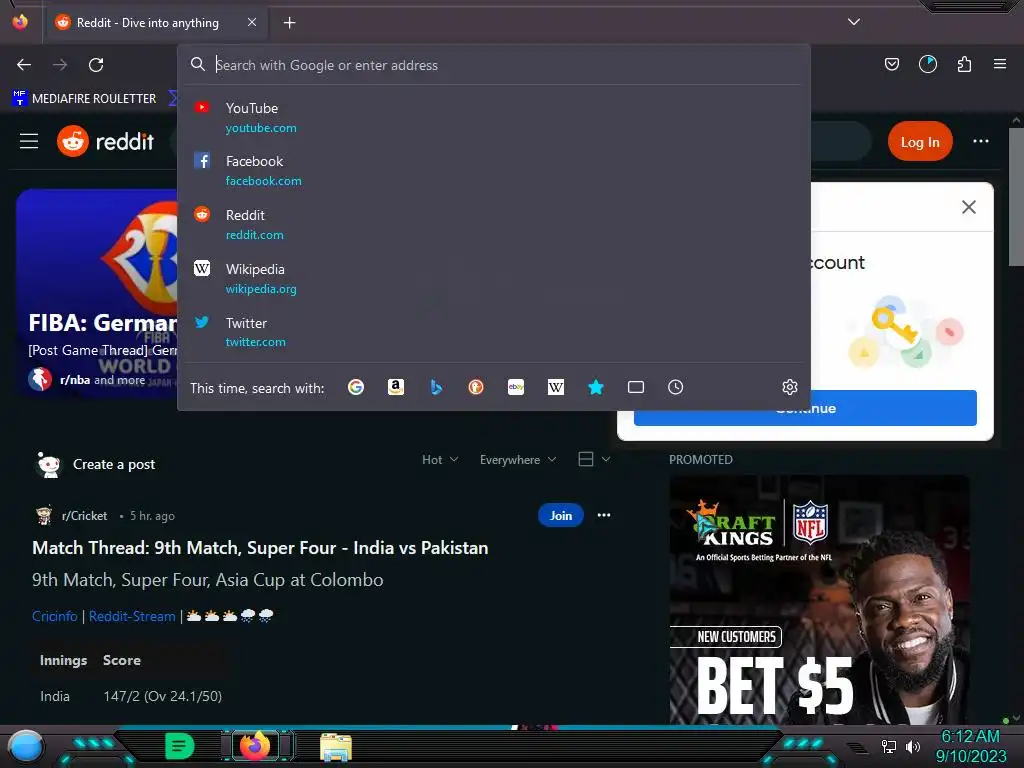The height and width of the screenshot is (768, 1024).
Task: Click the Start orb button
Action: 26,748
